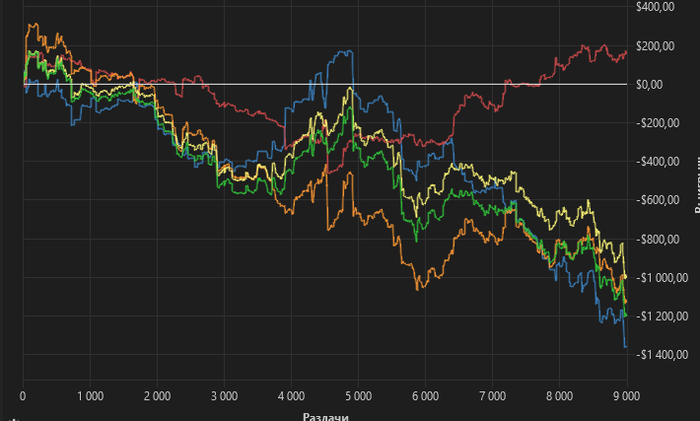Click the blue line's final point near -$1 400
700x421 pixels.
[x=625, y=346]
